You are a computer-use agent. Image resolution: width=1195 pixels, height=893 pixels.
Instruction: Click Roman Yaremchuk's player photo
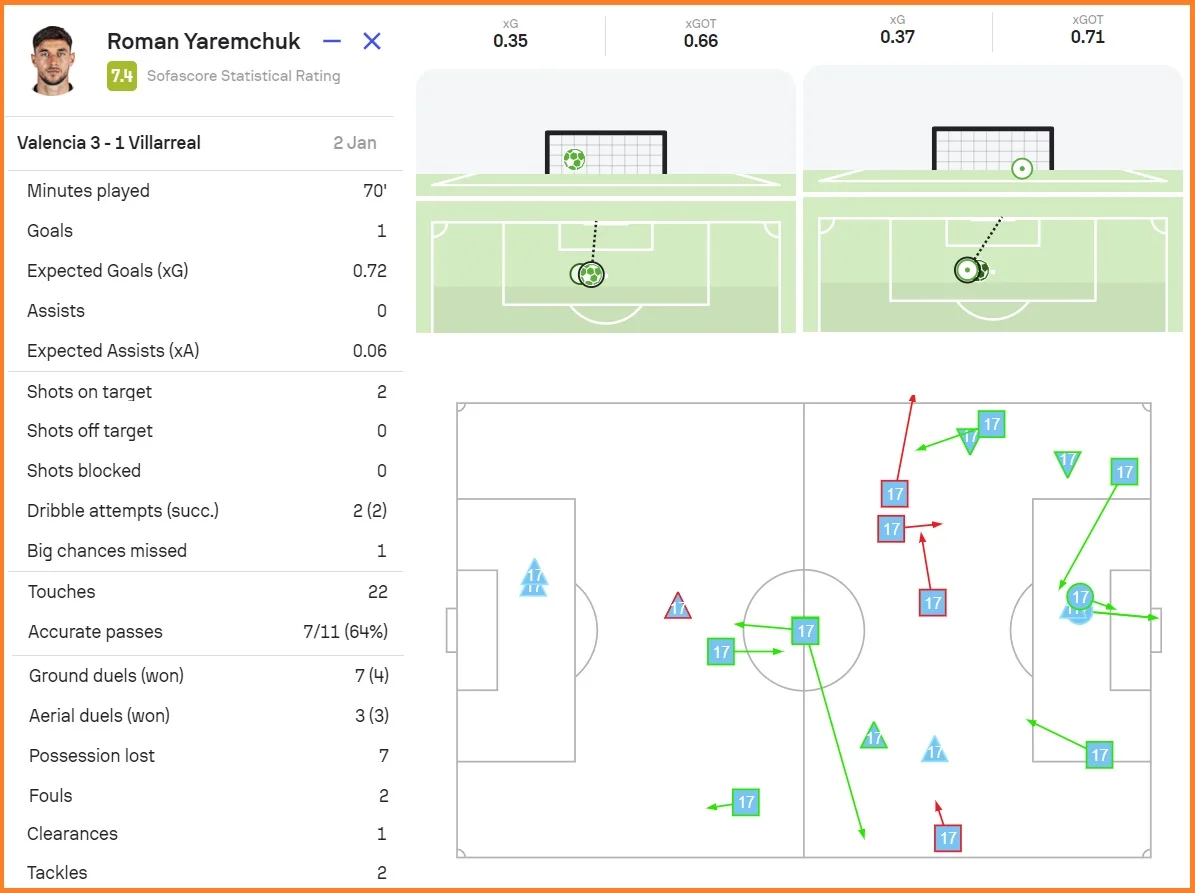pyautogui.click(x=52, y=59)
